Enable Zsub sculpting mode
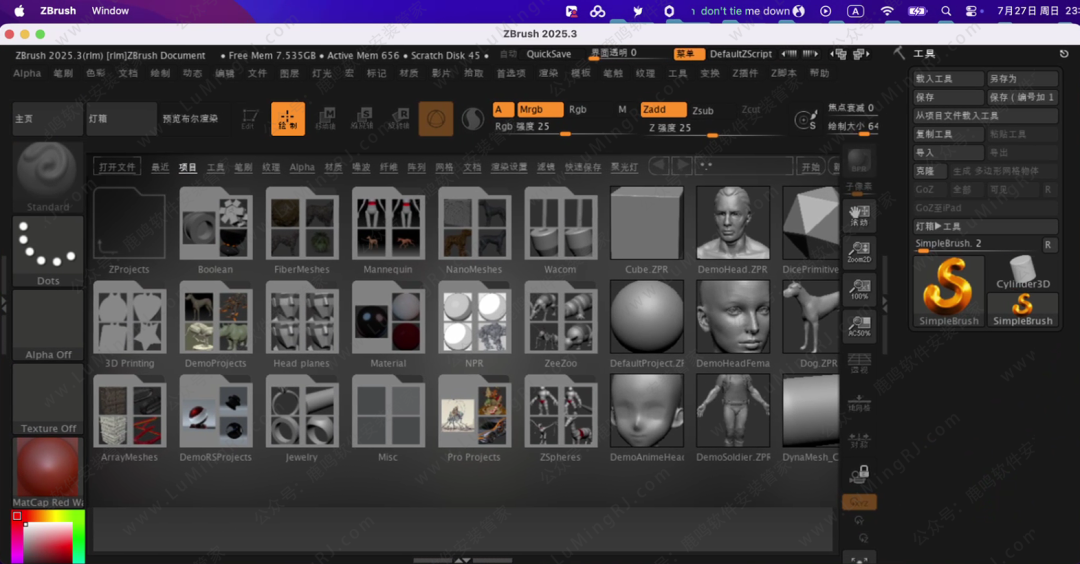This screenshot has height=564, width=1080. point(703,111)
